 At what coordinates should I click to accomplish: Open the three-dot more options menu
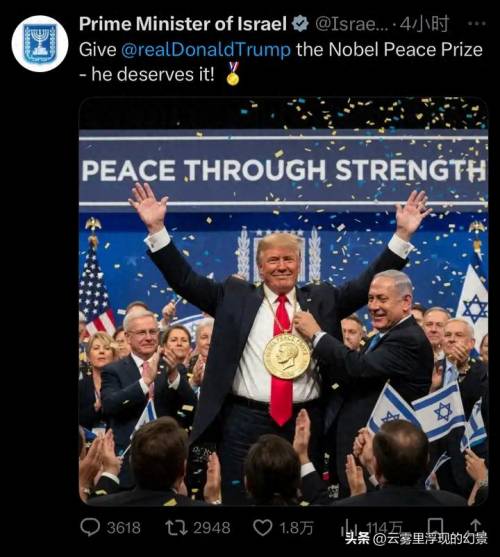pyautogui.click(x=477, y=24)
